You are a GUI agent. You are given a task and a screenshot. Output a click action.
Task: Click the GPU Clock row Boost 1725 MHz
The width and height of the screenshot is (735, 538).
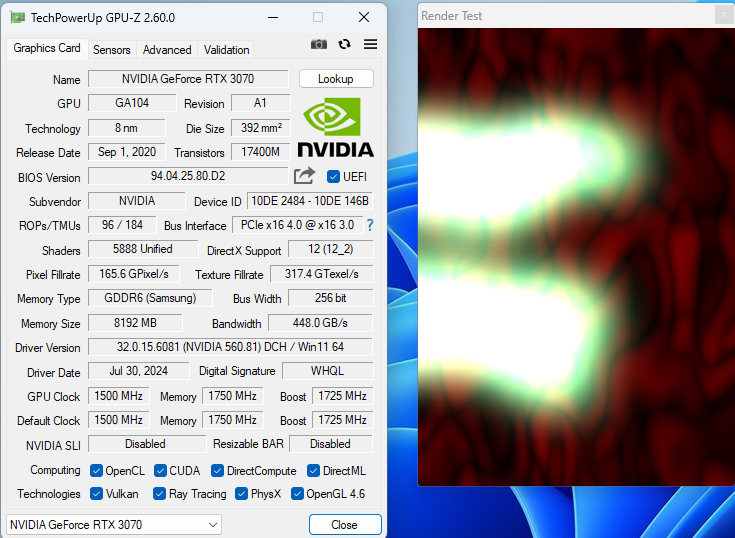(343, 396)
